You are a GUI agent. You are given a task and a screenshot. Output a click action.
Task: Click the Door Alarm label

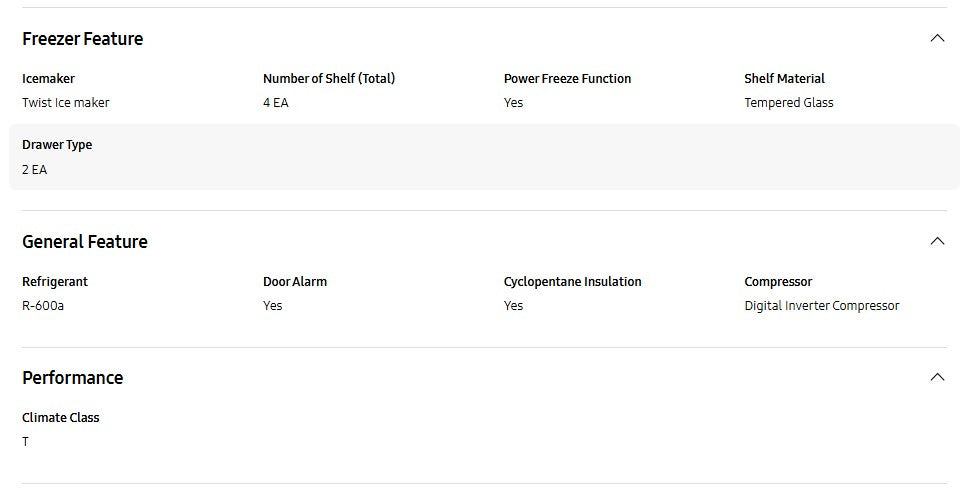pos(294,282)
